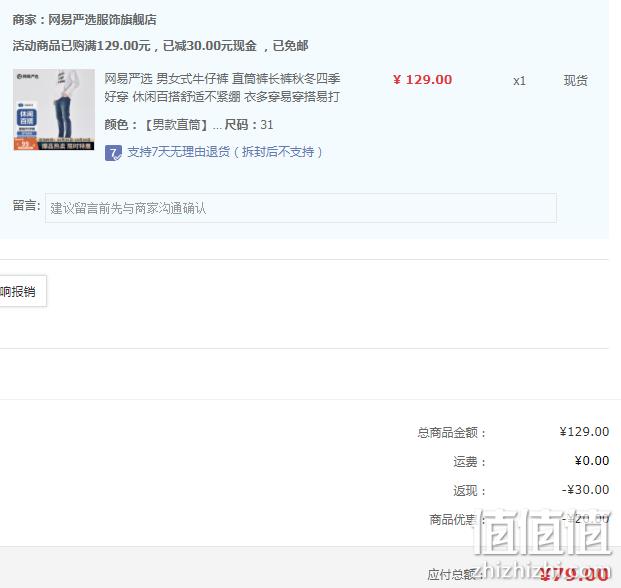Select the 返现 label
Viewport: 621px width, 588px height.
tap(469, 491)
